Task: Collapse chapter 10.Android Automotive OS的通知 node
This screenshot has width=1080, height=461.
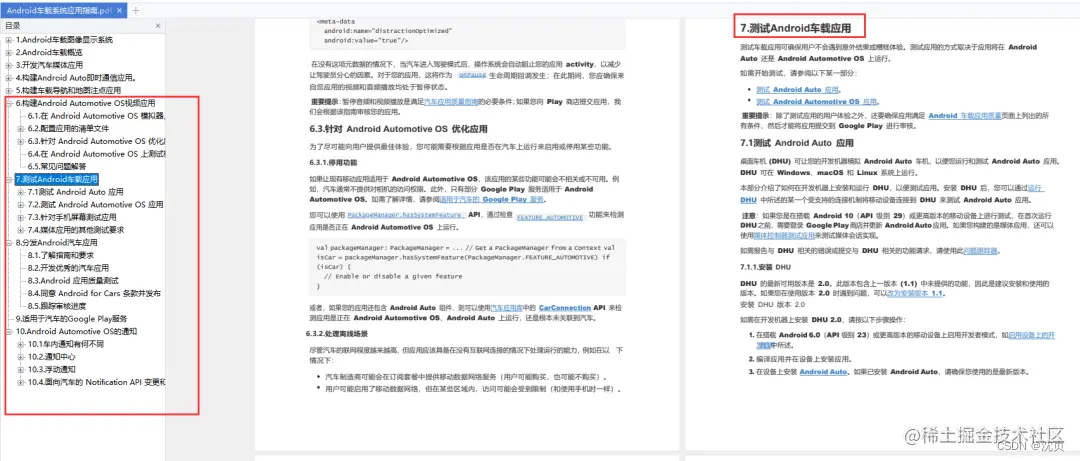Action: tap(9, 331)
